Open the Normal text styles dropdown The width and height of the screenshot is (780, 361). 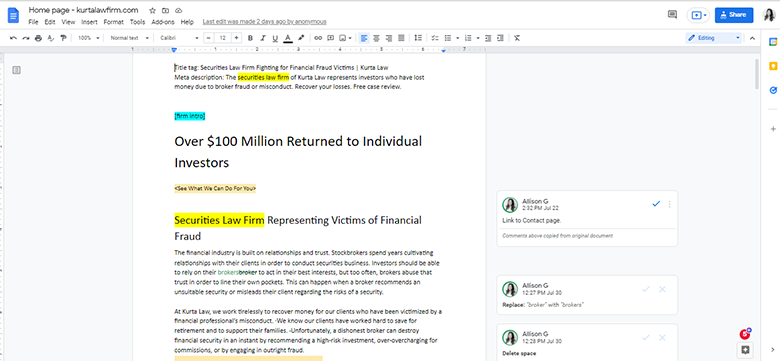[x=129, y=38]
